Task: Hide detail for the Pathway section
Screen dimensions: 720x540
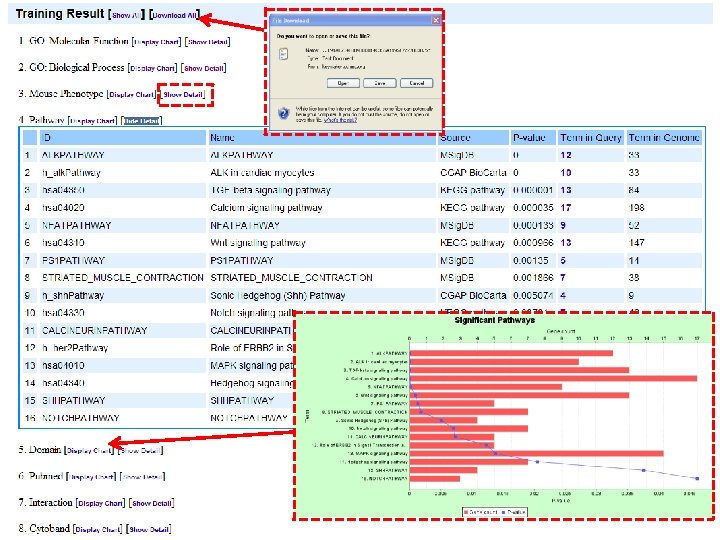Action: tap(142, 121)
